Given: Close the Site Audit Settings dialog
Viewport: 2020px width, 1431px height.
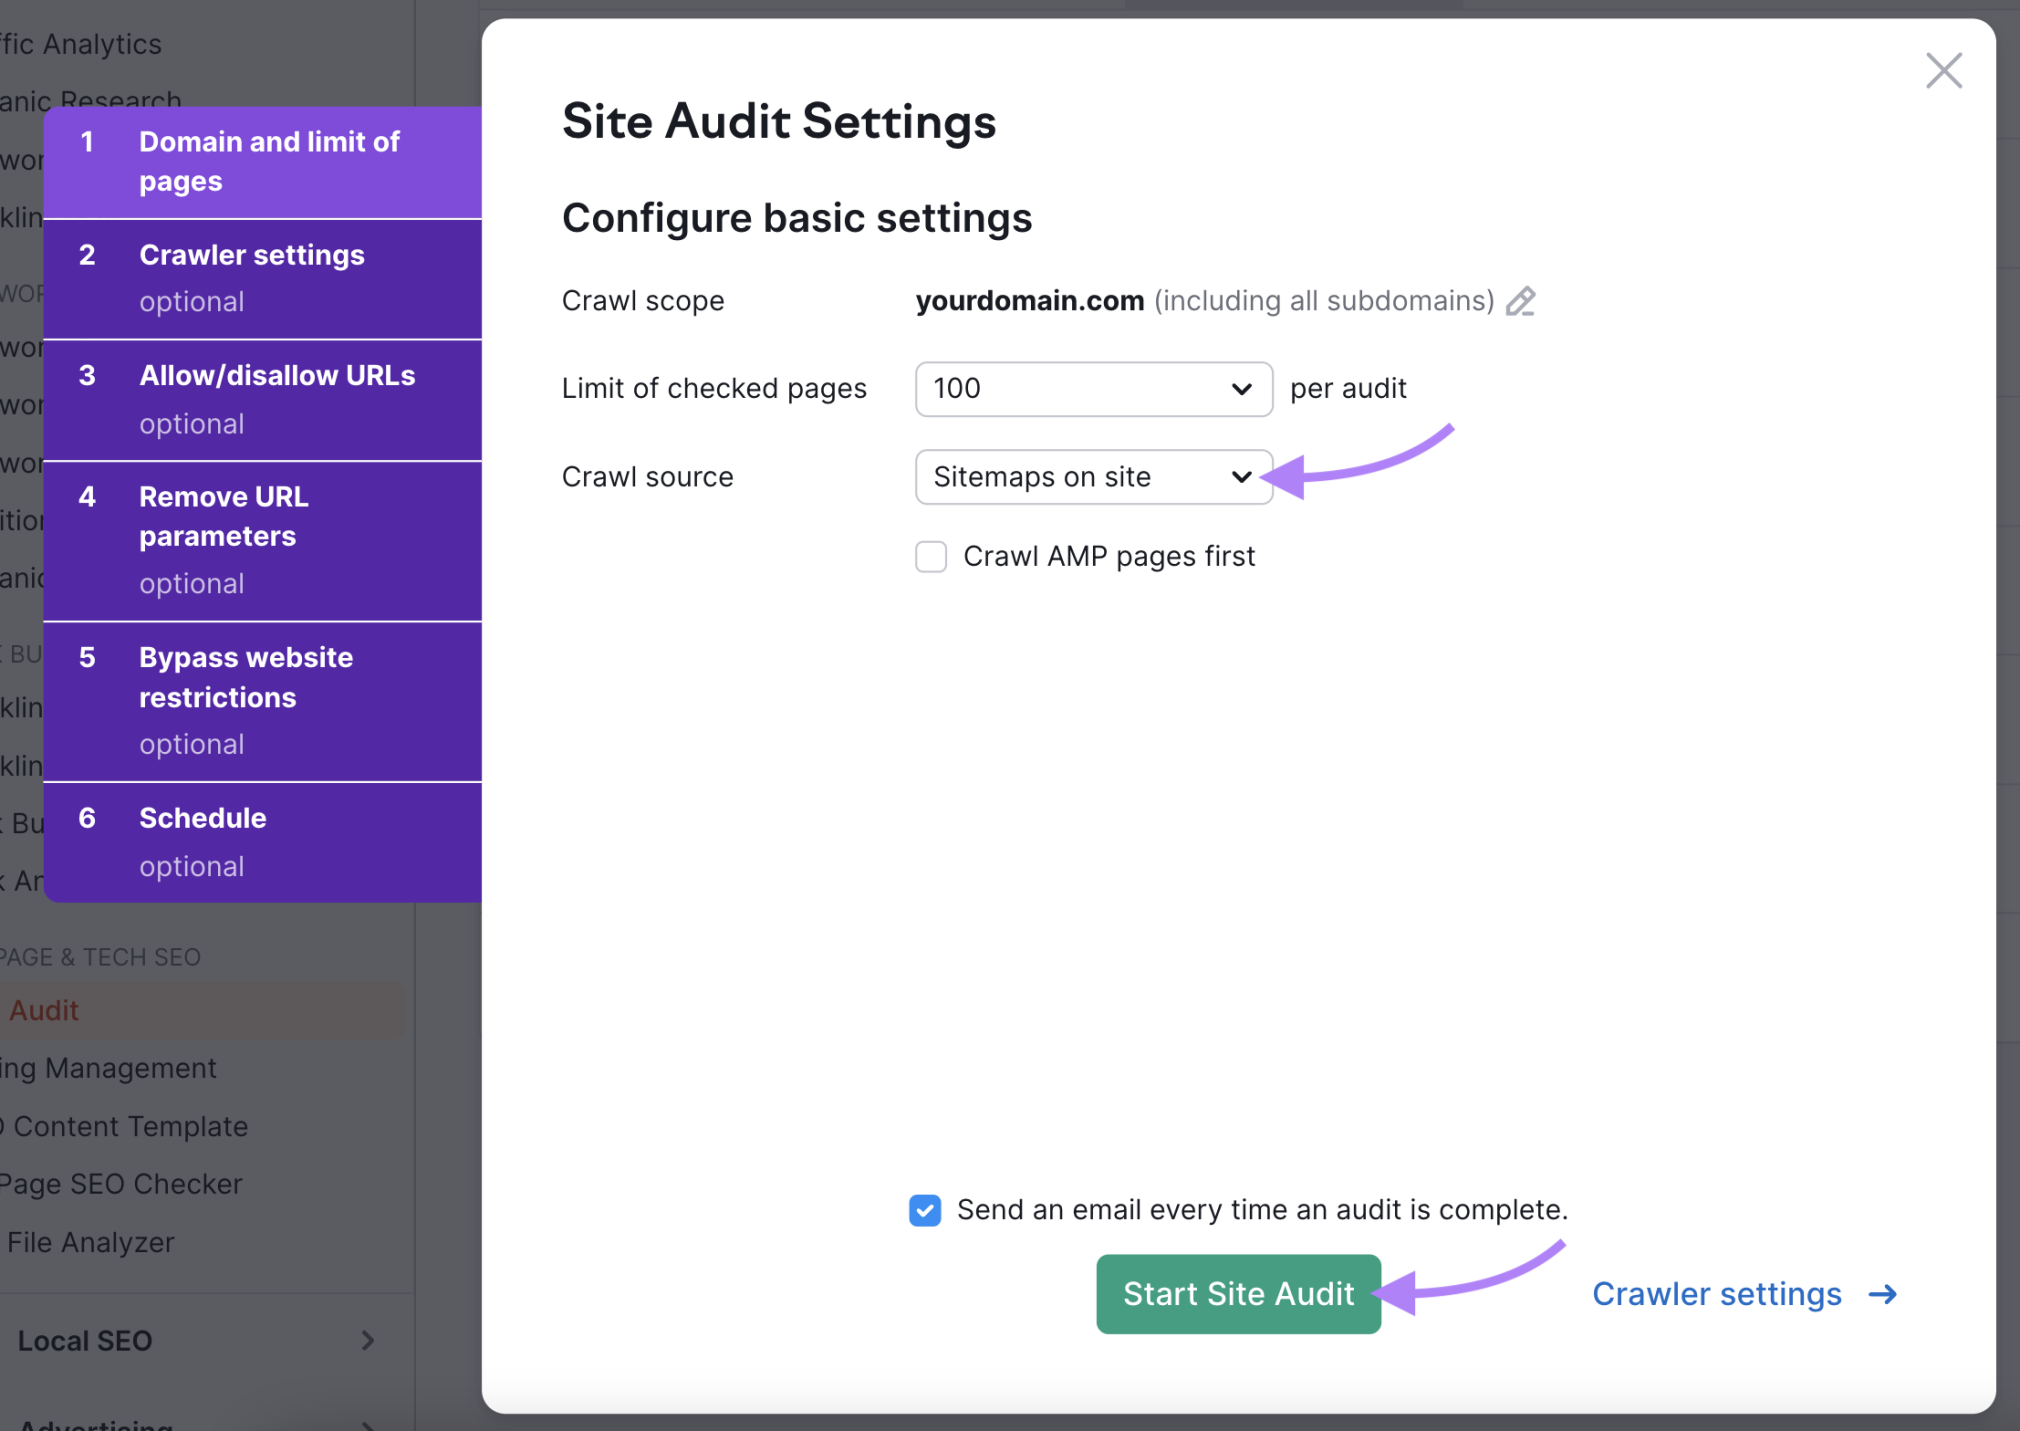Looking at the screenshot, I should point(1944,71).
